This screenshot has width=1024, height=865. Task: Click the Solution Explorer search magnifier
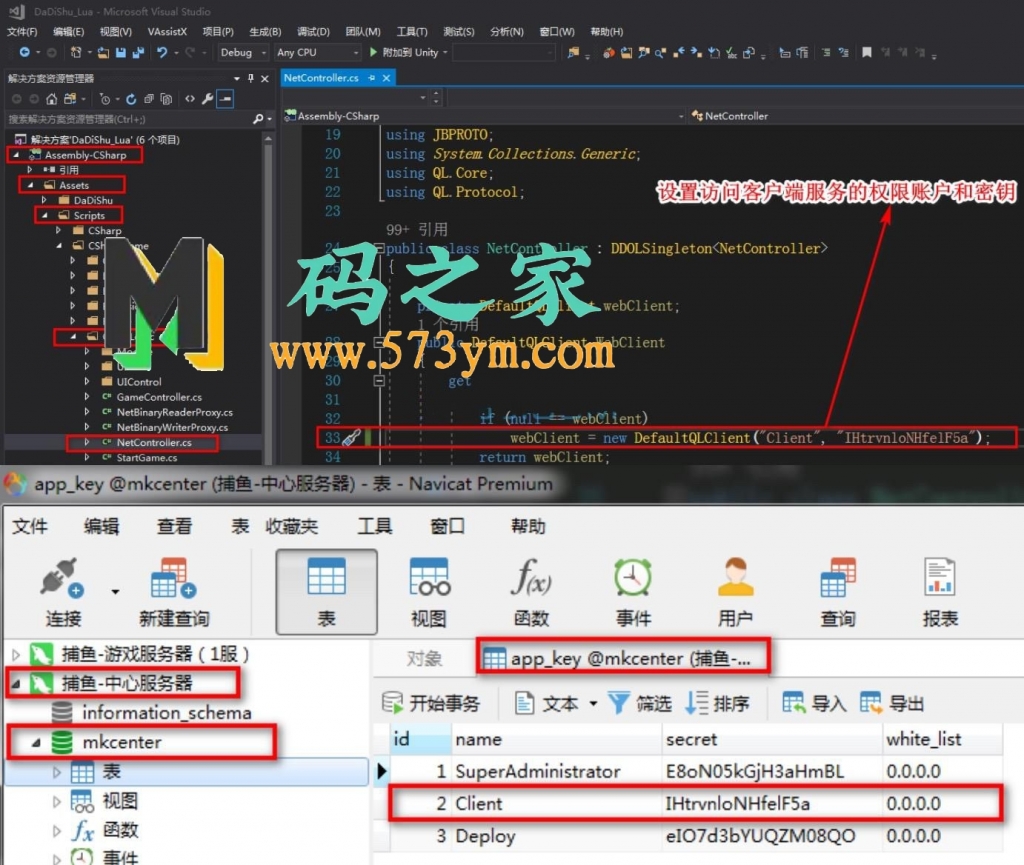(259, 119)
